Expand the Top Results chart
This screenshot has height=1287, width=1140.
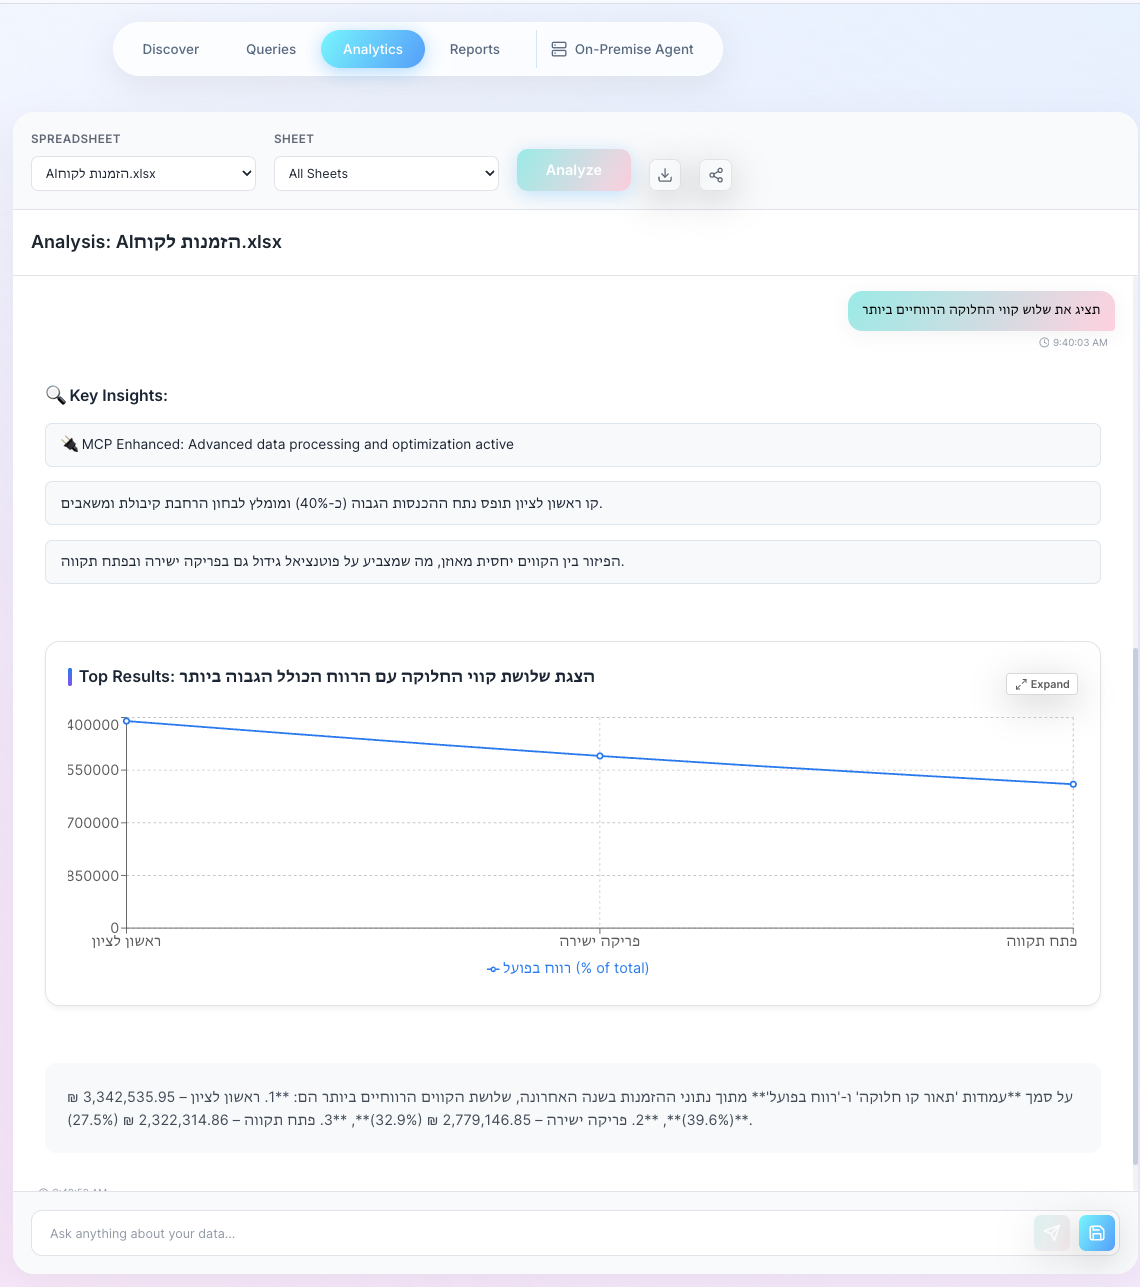[x=1041, y=684]
